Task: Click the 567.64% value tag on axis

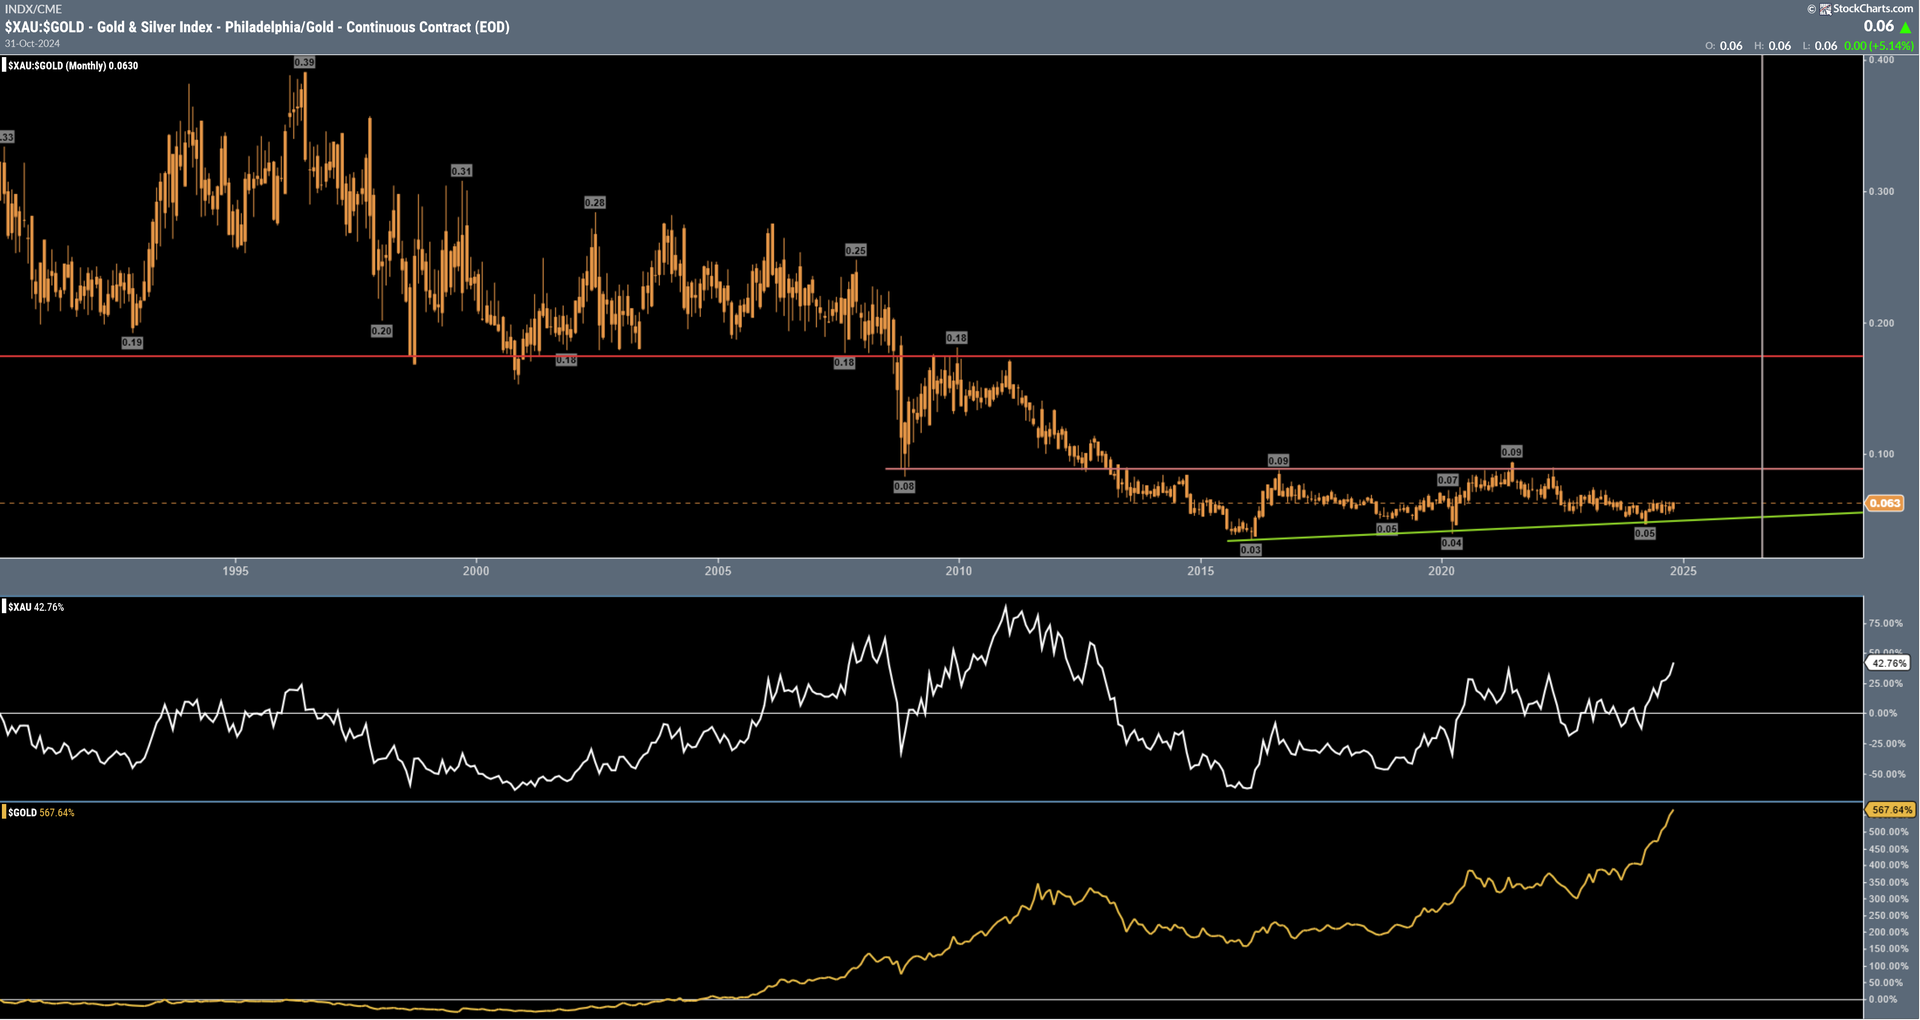Action: tap(1890, 811)
